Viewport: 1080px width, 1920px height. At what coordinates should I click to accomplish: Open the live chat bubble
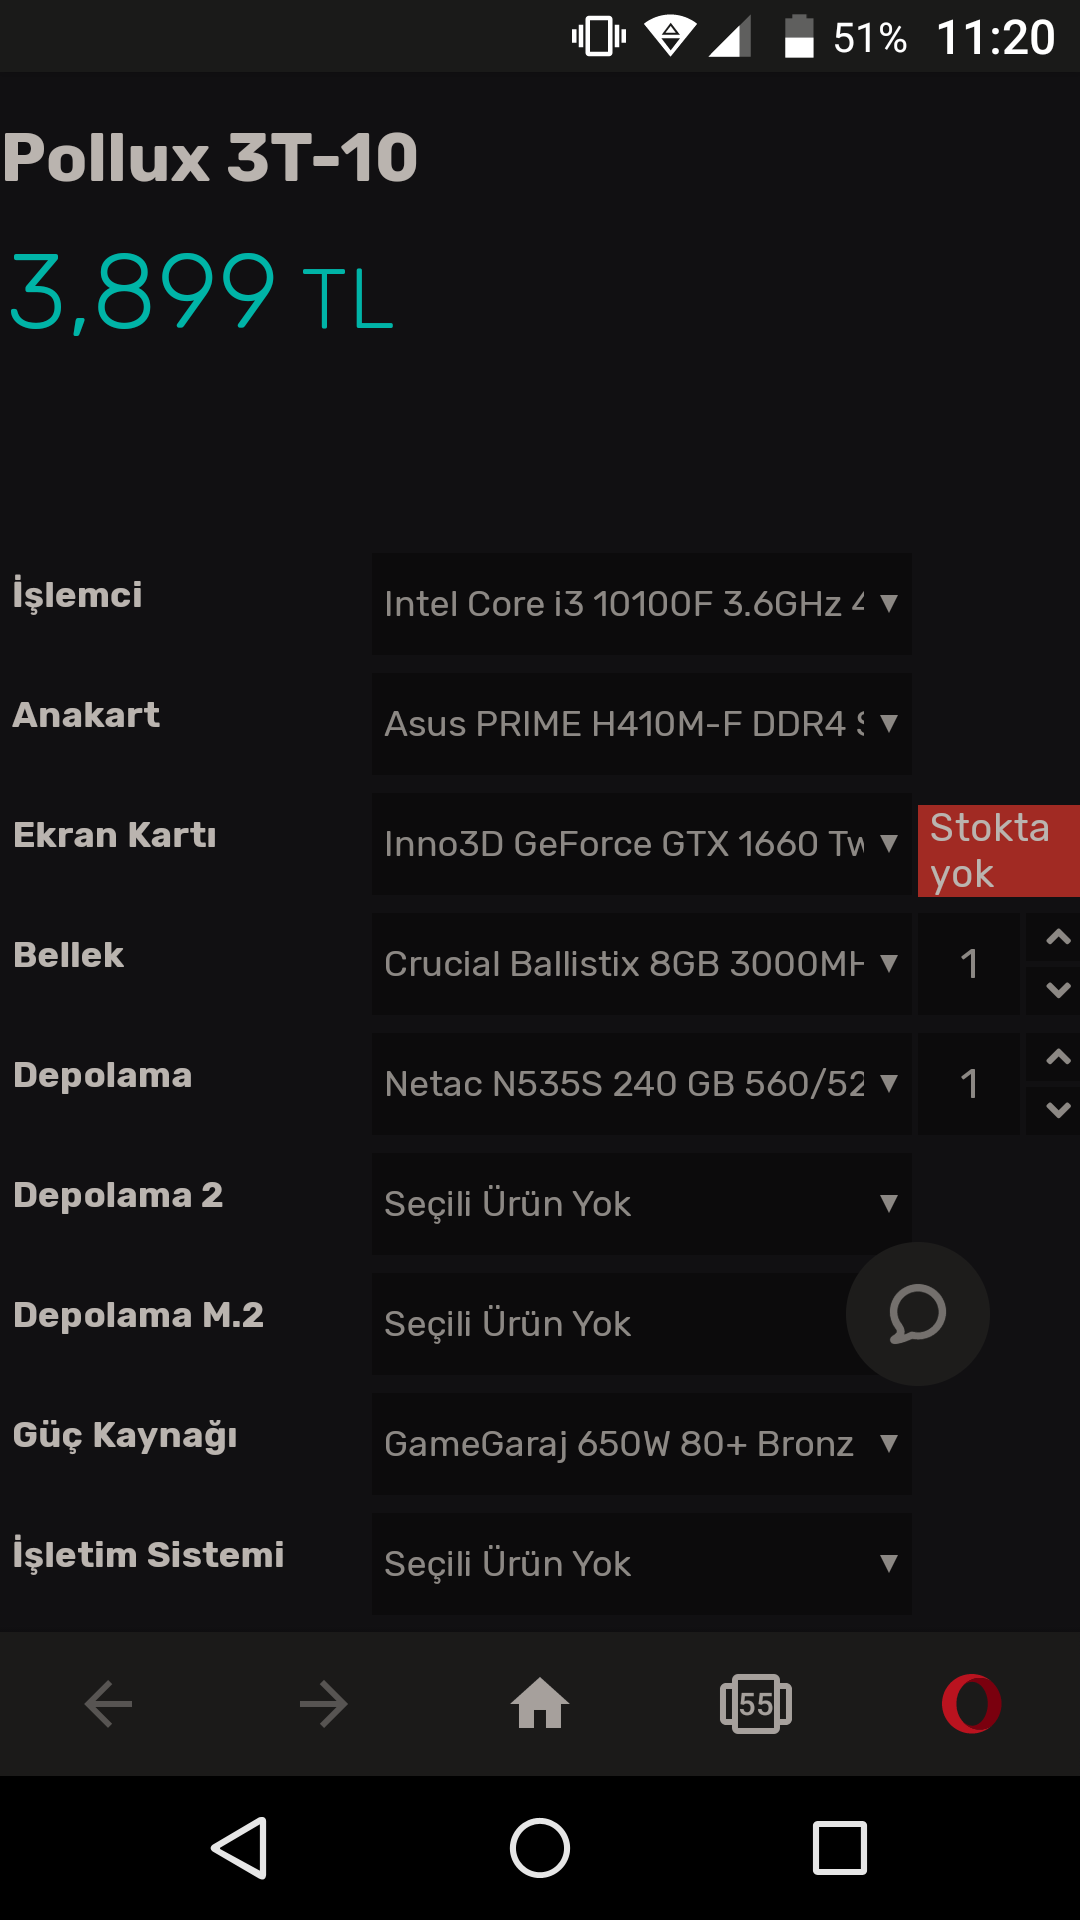click(917, 1314)
